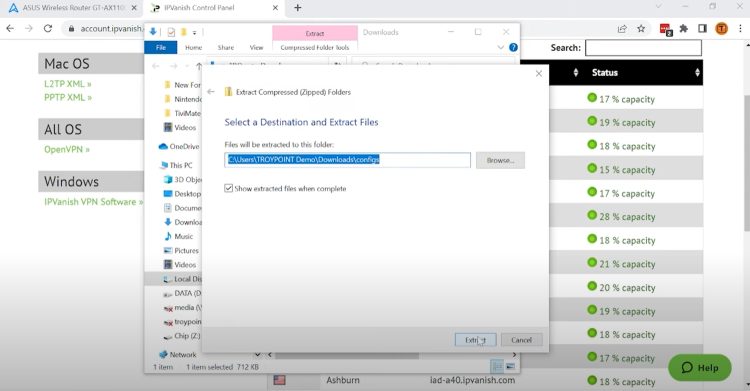Open the tab search chevron in browser
750x391 pixels.
click(658, 7)
